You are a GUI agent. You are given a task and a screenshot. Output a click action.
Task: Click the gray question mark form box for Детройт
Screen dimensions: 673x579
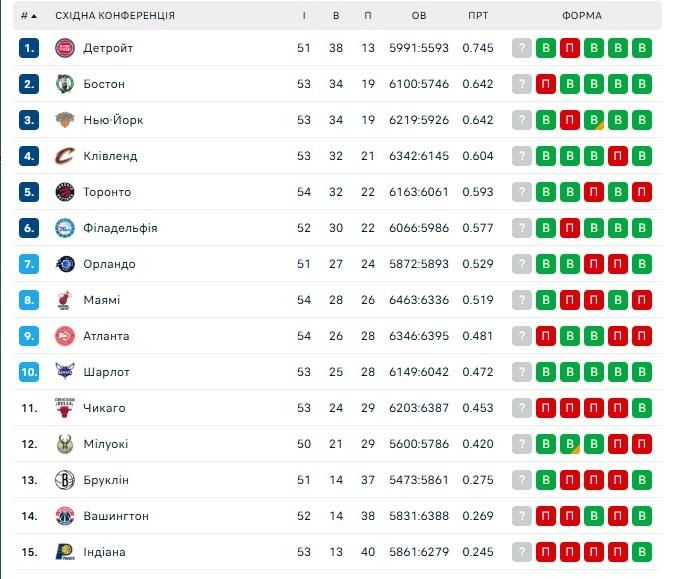coord(521,48)
